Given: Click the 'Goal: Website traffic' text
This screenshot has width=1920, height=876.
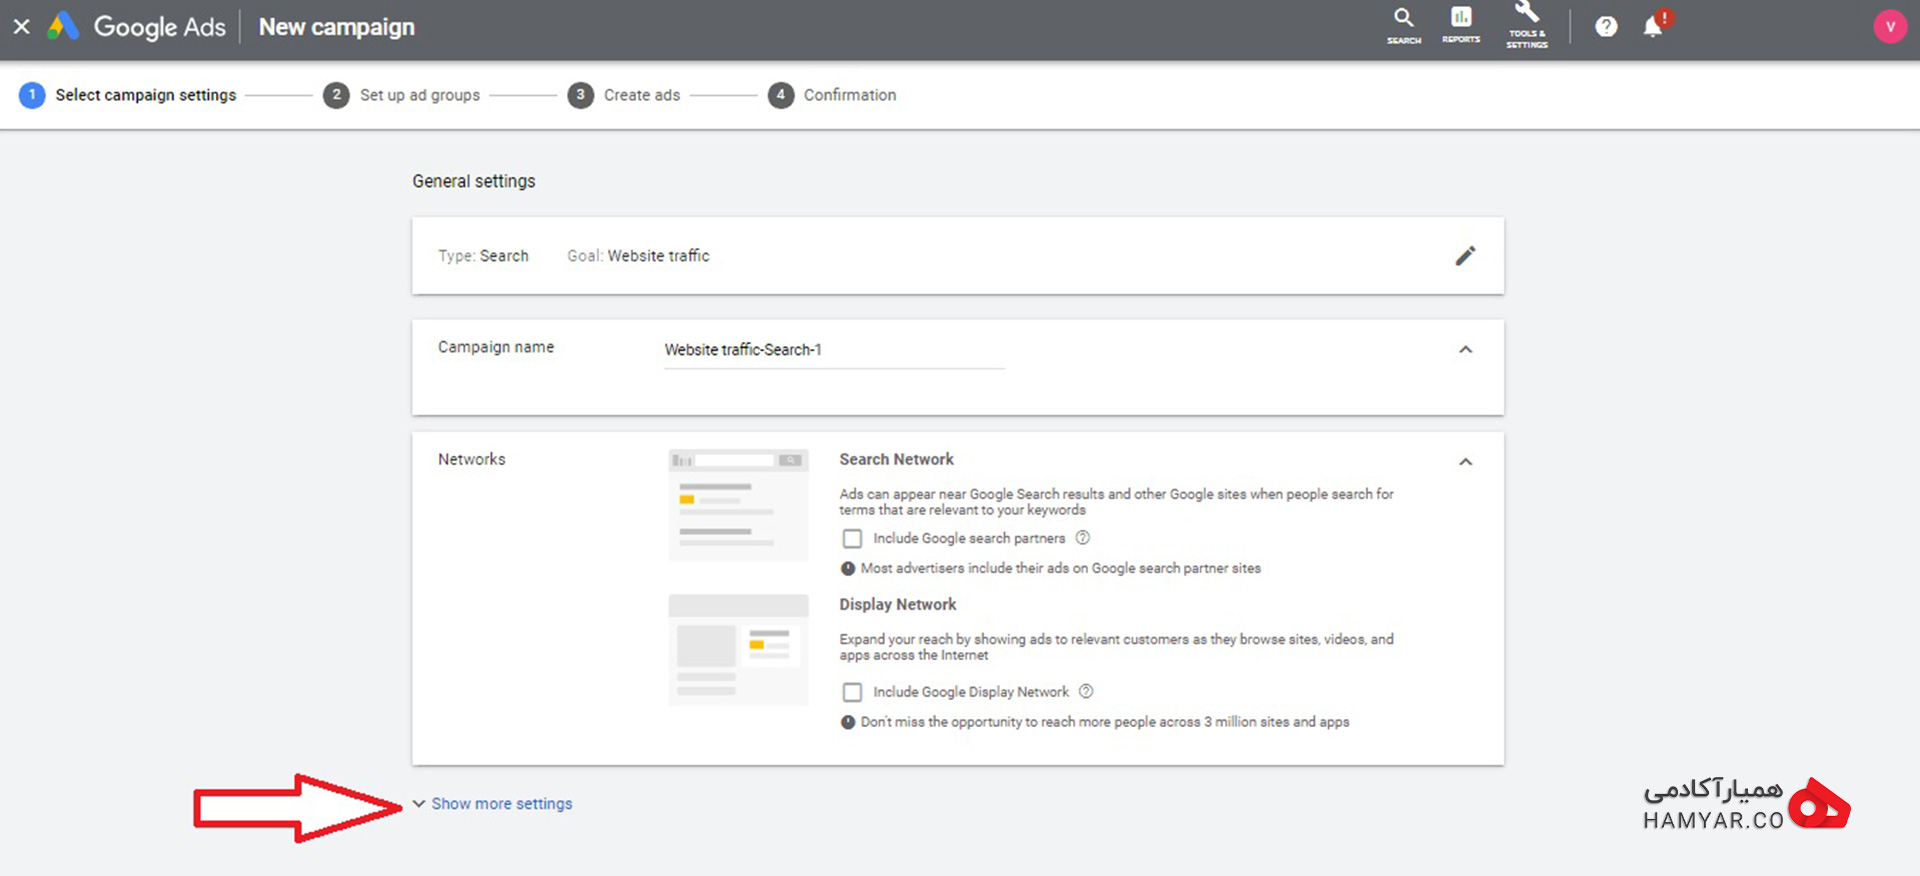Looking at the screenshot, I should (638, 256).
